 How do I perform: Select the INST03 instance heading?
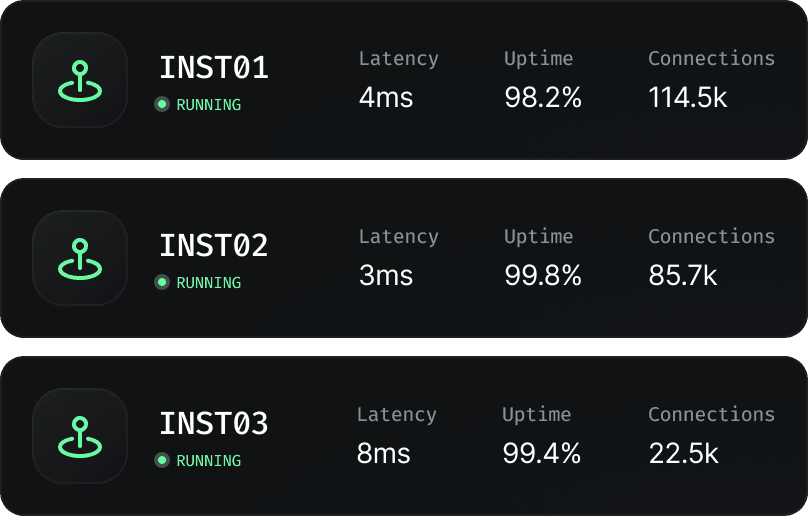[214, 424]
